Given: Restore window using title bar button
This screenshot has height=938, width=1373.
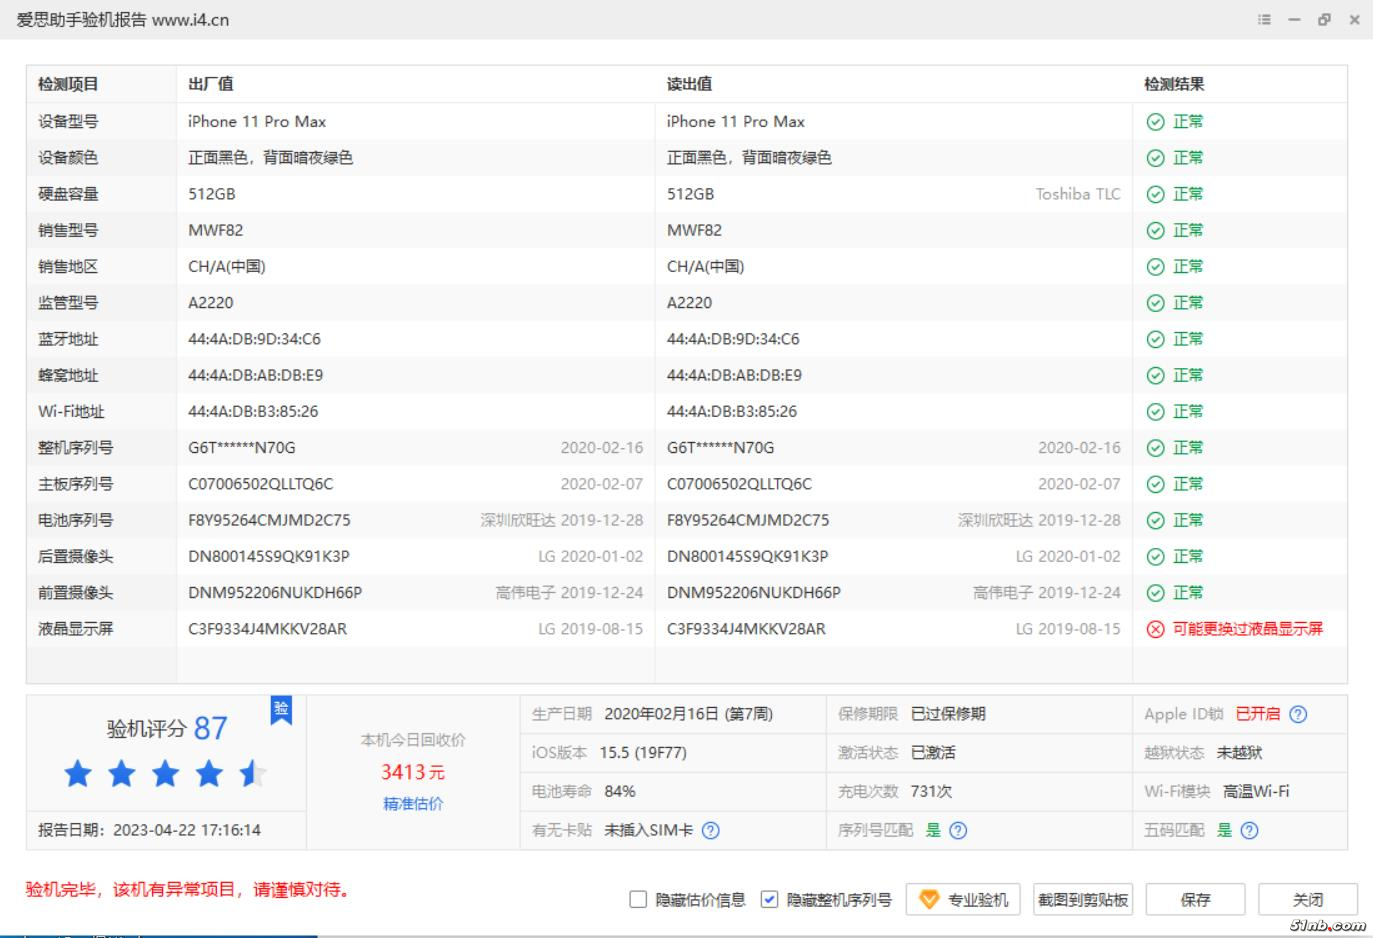Looking at the screenshot, I should 1324,19.
